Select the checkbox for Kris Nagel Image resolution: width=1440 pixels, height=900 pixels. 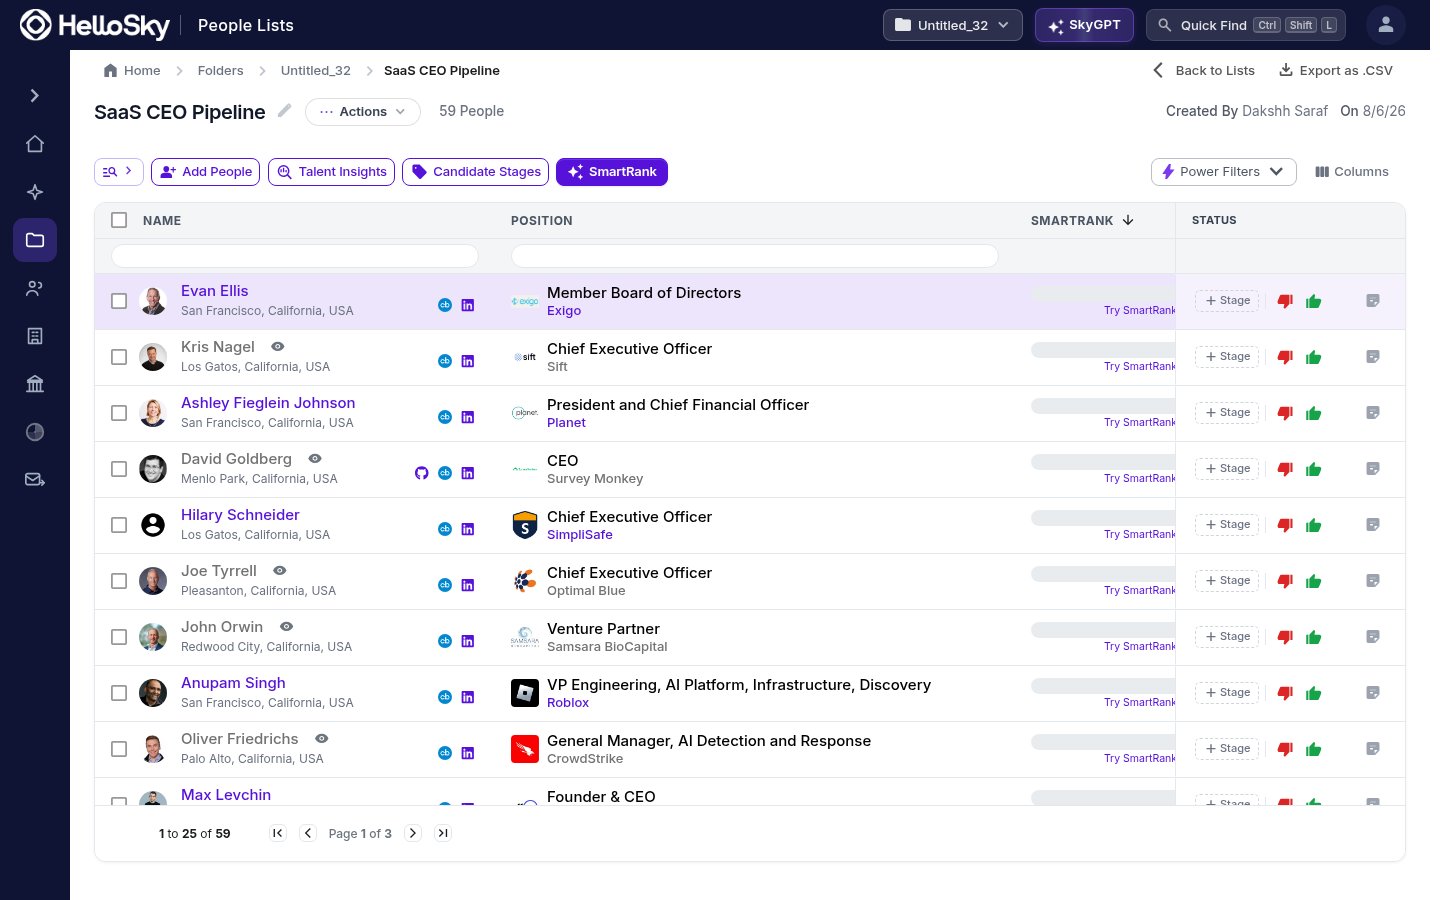[x=119, y=357]
